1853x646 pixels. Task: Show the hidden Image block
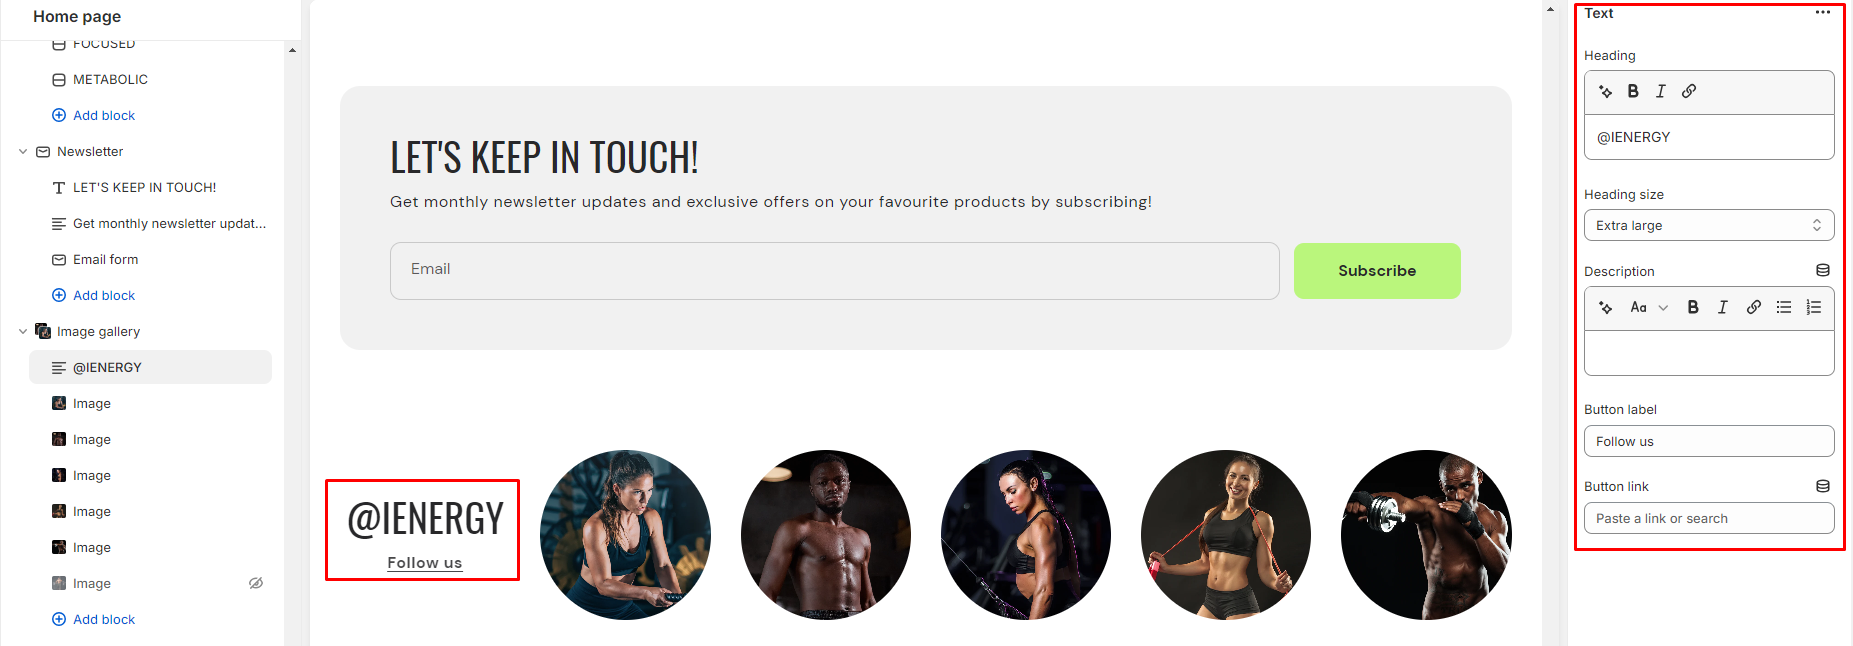[256, 583]
